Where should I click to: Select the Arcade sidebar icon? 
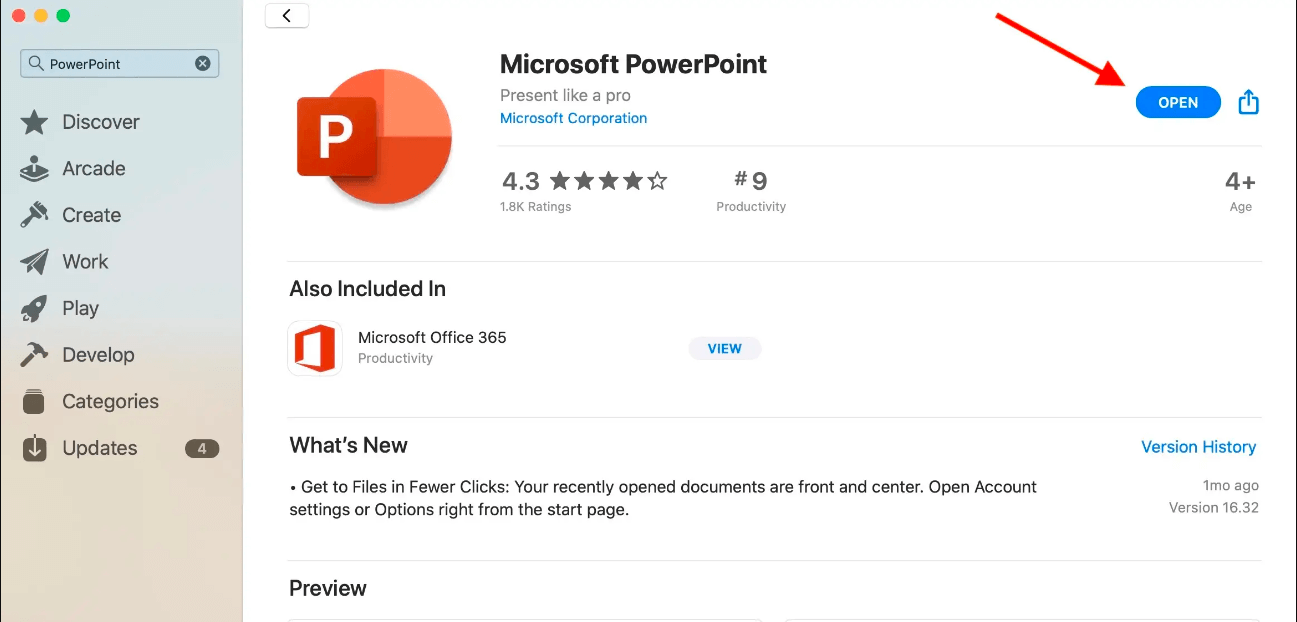point(91,168)
